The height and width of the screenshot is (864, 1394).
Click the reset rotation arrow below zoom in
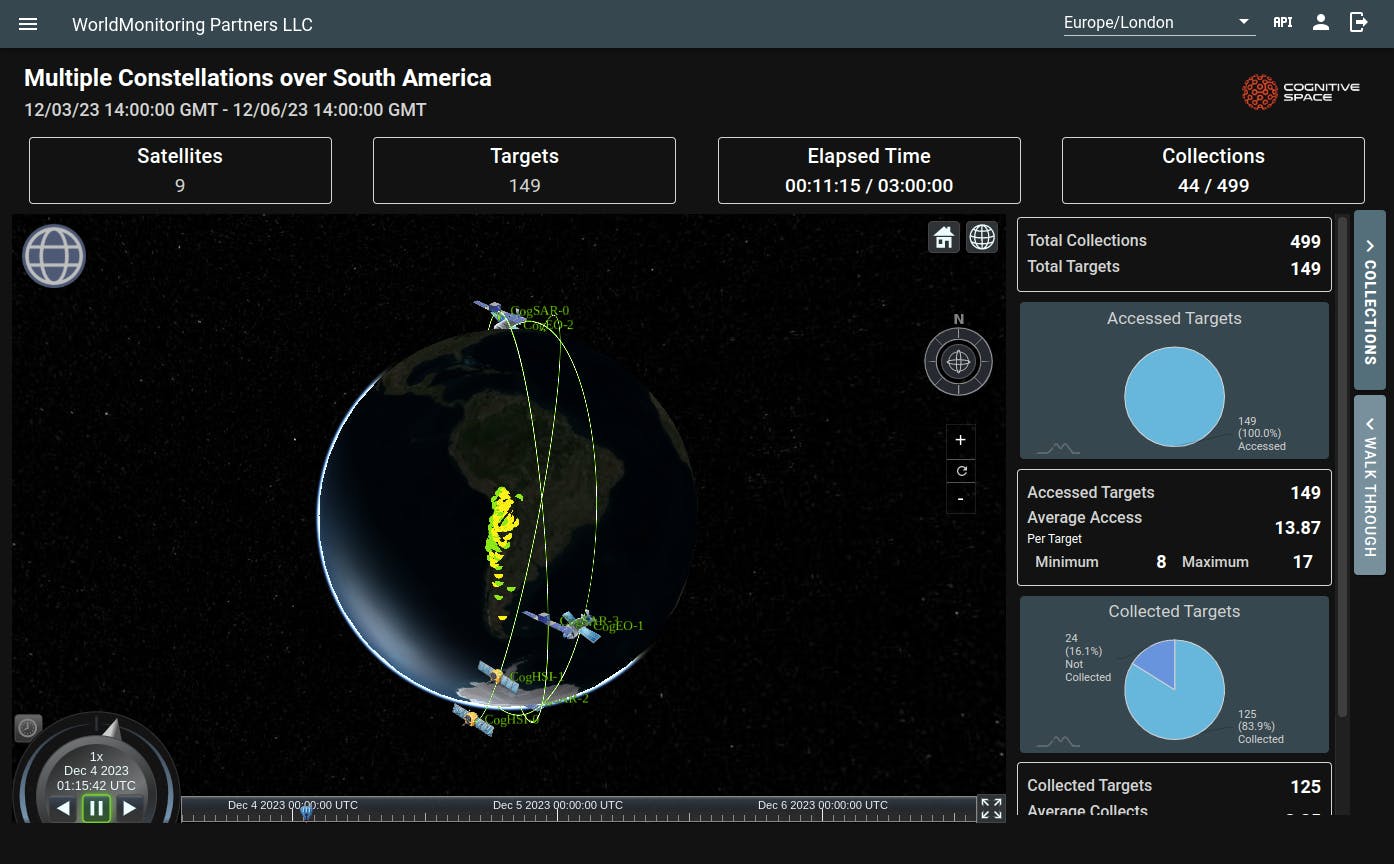point(960,470)
